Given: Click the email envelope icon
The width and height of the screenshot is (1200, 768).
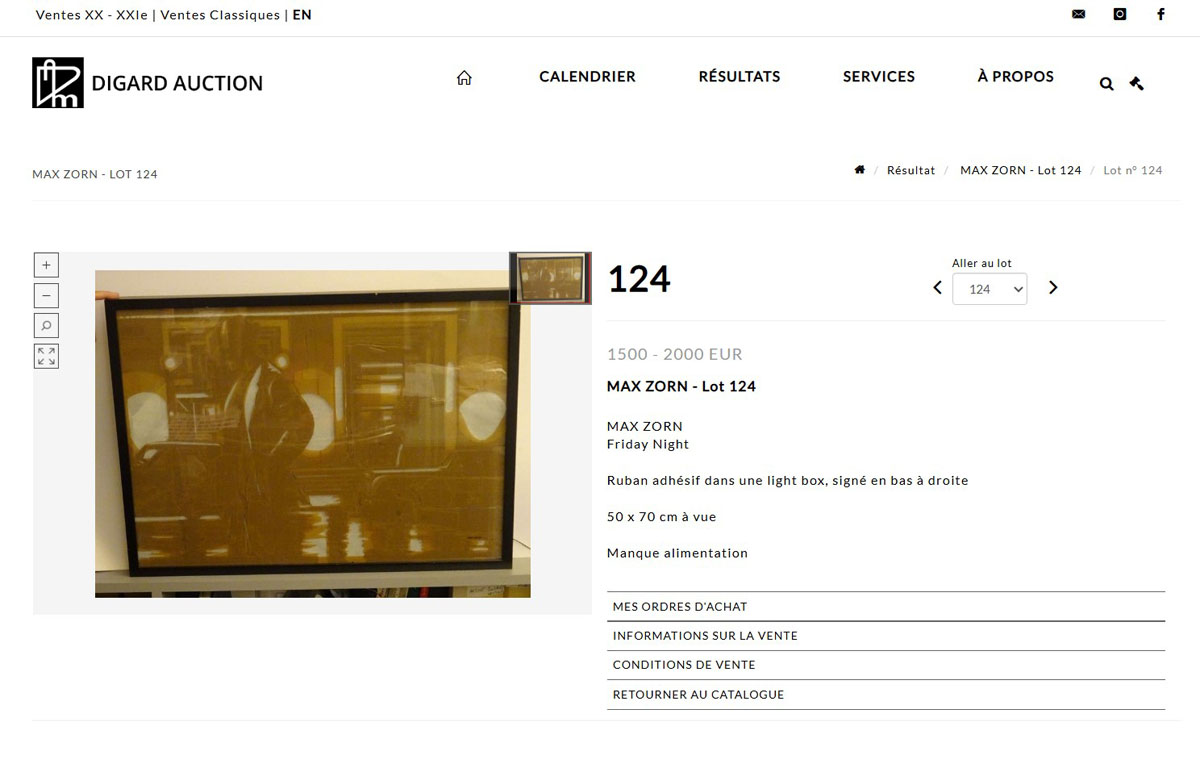Looking at the screenshot, I should 1078,15.
